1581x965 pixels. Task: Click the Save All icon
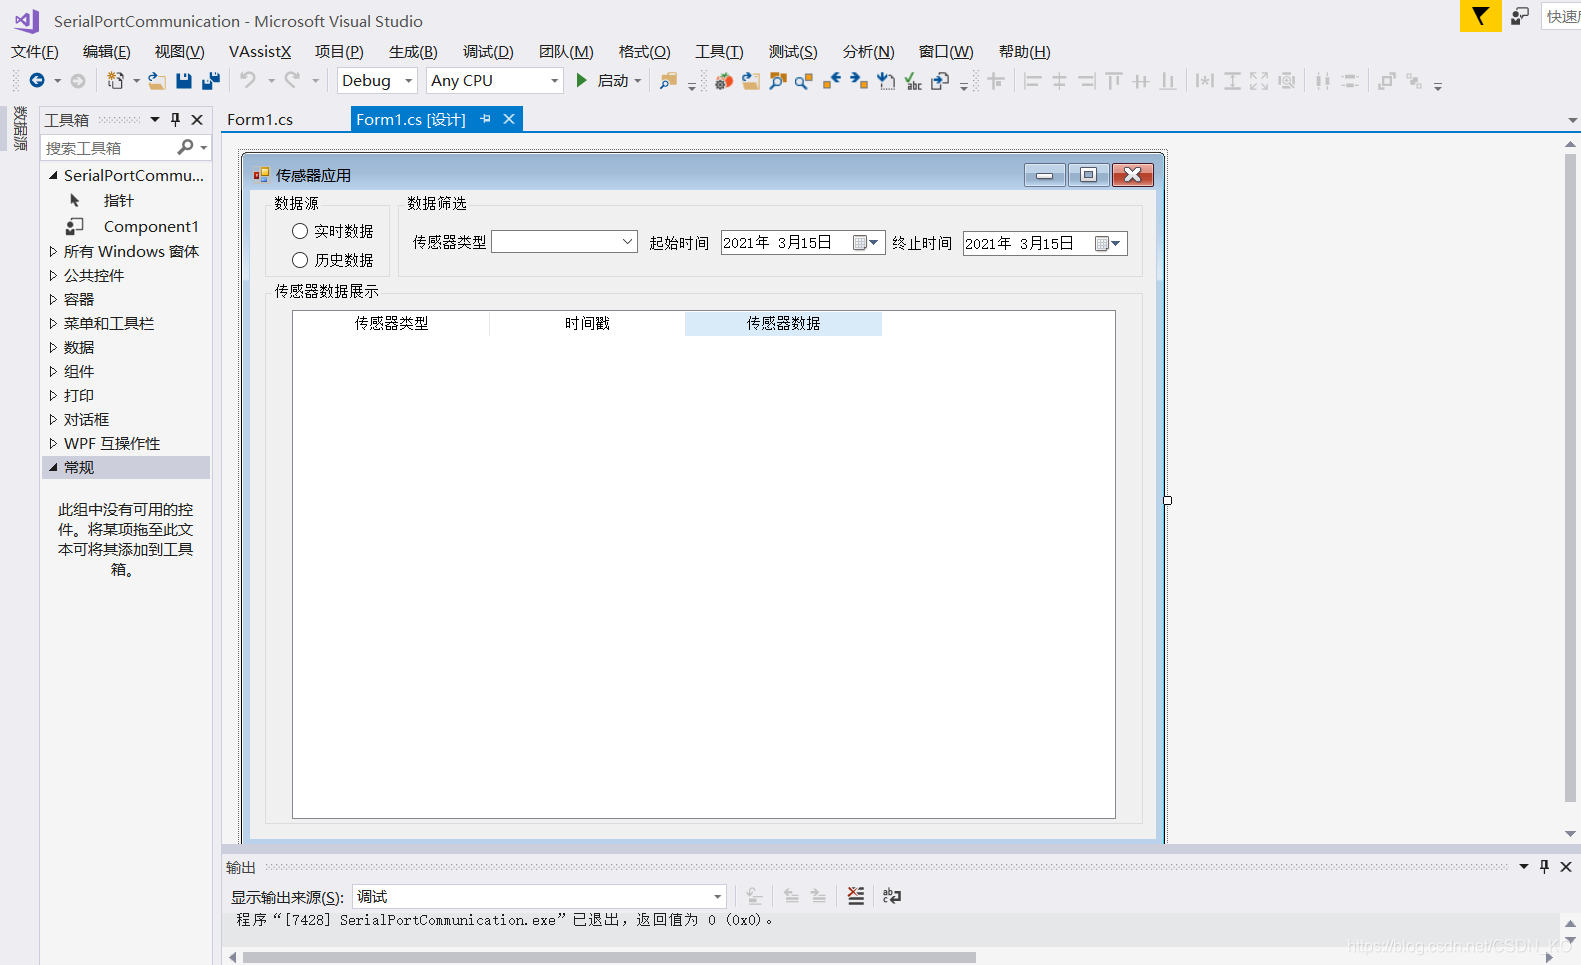[x=211, y=81]
